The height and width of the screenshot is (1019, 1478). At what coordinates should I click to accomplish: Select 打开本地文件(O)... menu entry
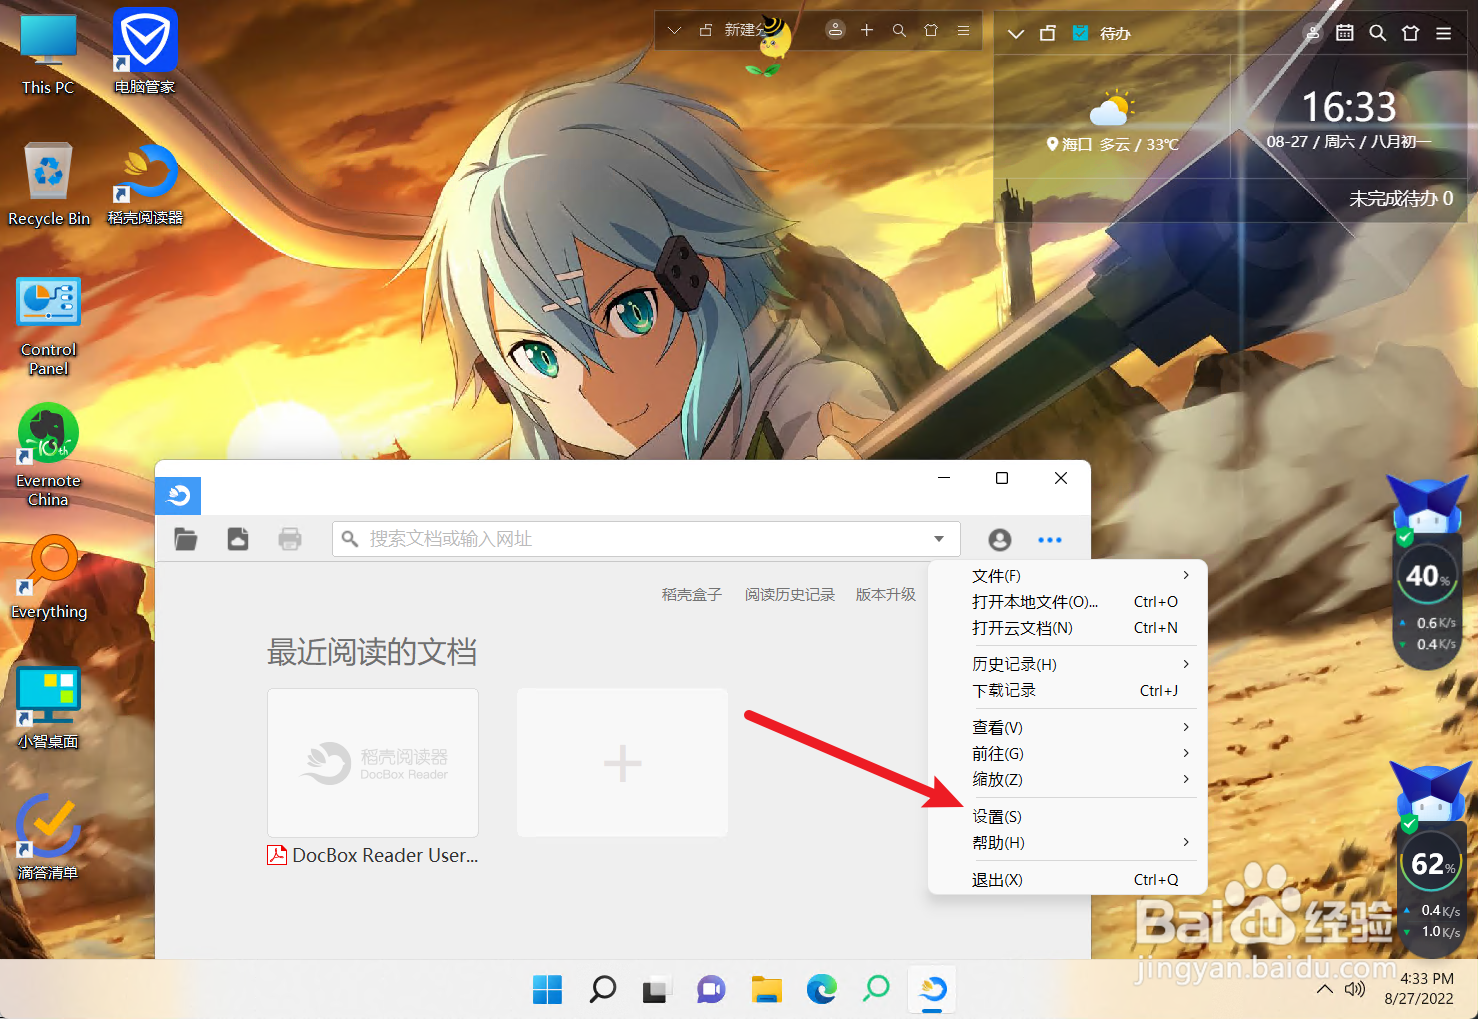coord(1068,602)
